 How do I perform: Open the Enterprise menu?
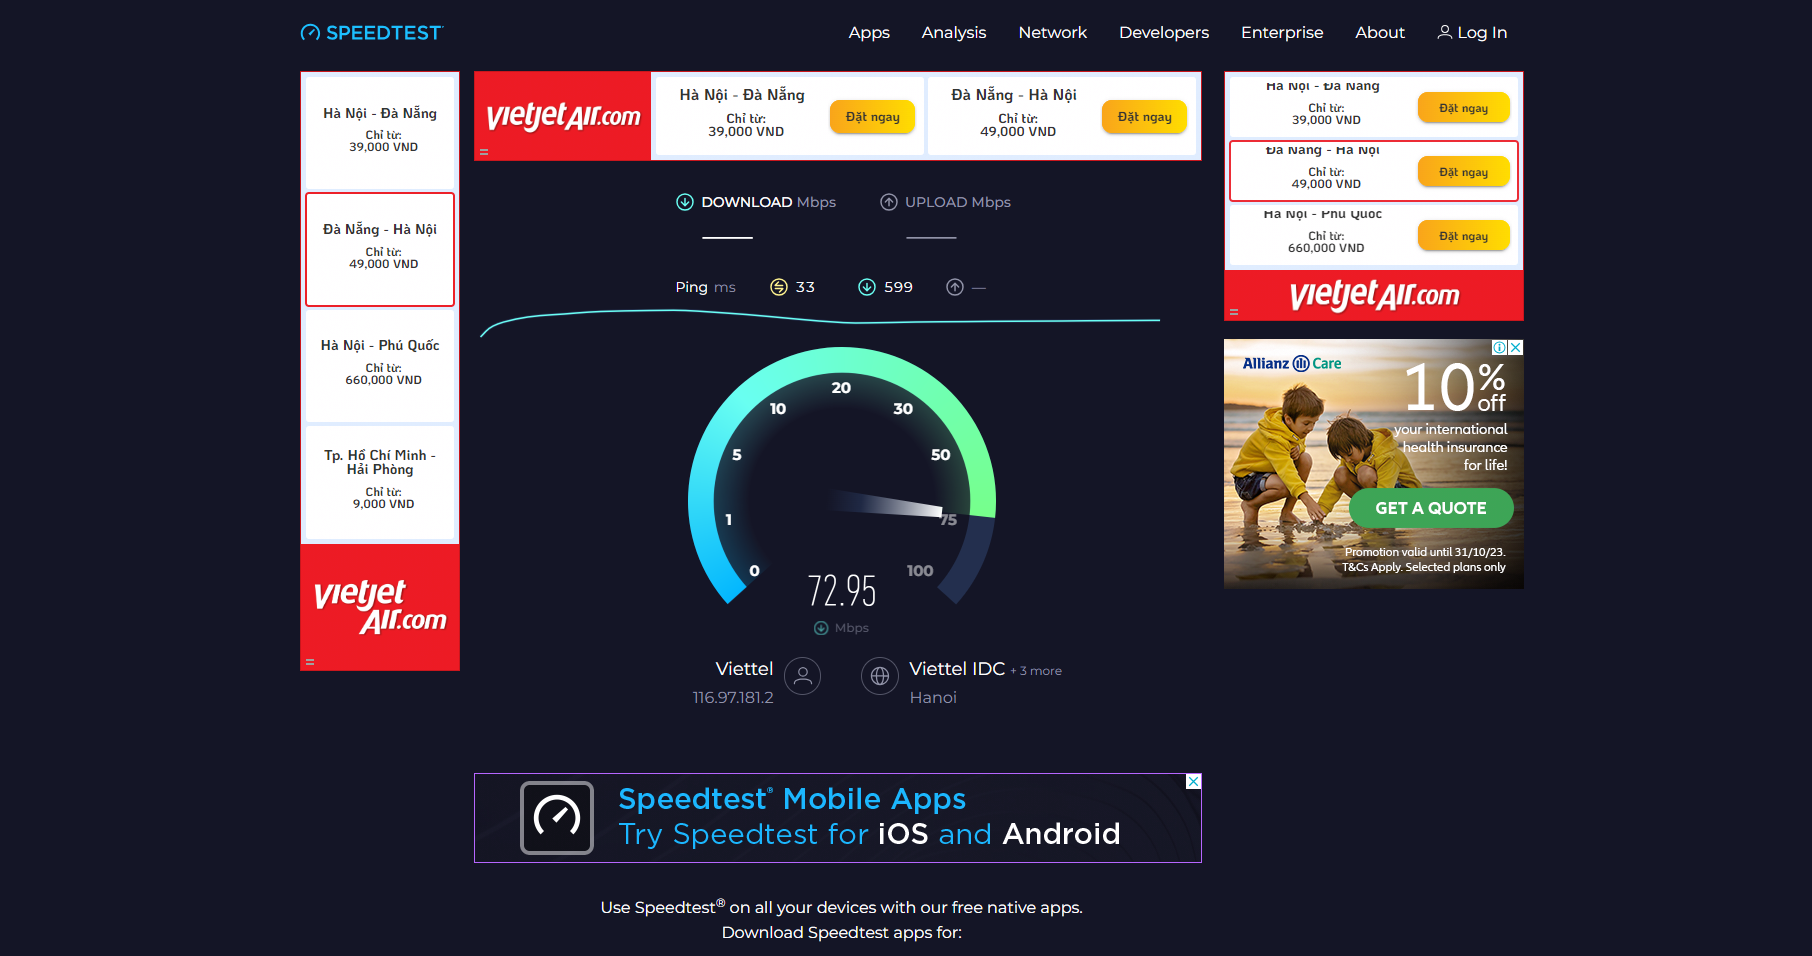(x=1282, y=33)
